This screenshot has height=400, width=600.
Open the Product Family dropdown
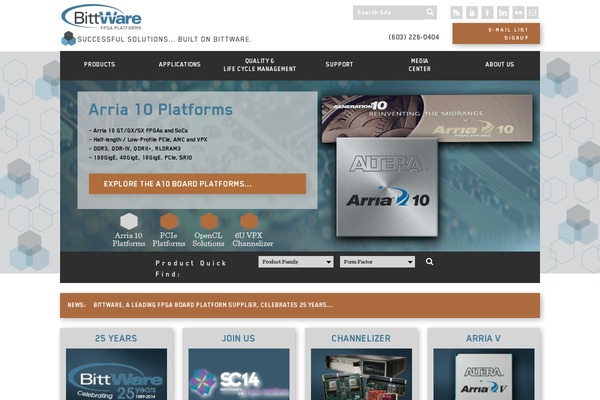(x=296, y=262)
